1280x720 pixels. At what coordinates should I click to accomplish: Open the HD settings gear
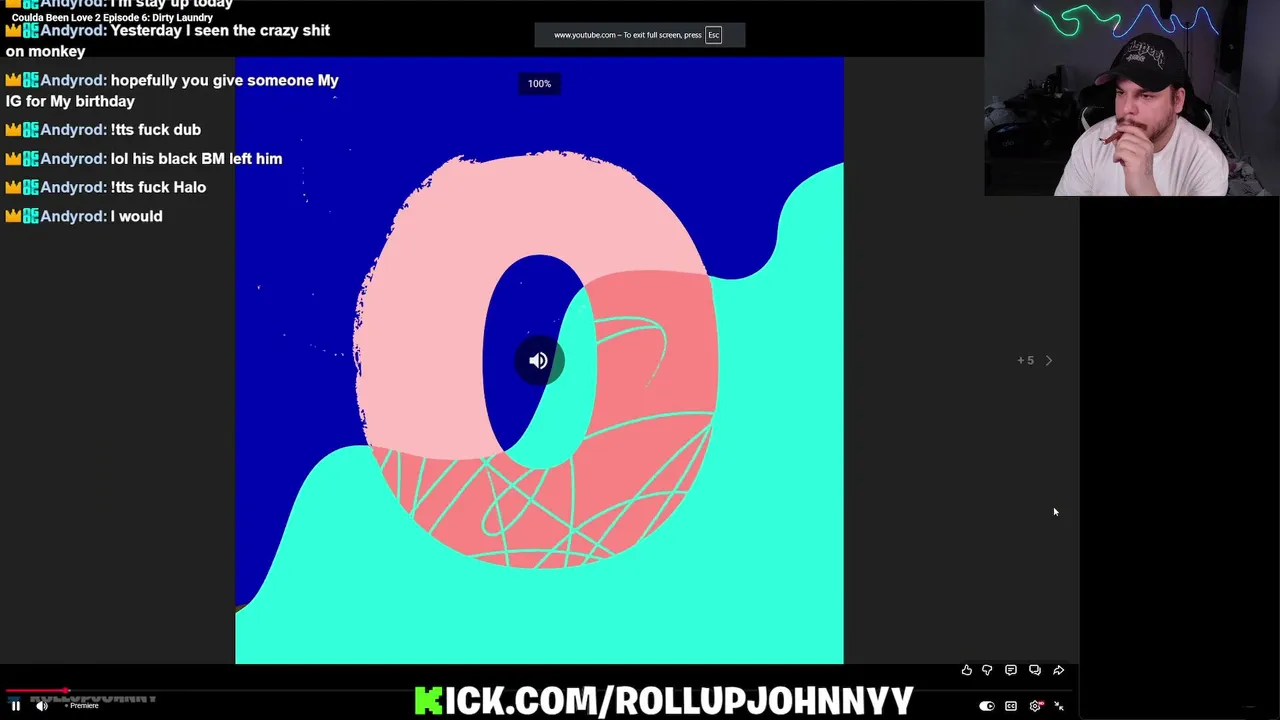click(x=1036, y=706)
